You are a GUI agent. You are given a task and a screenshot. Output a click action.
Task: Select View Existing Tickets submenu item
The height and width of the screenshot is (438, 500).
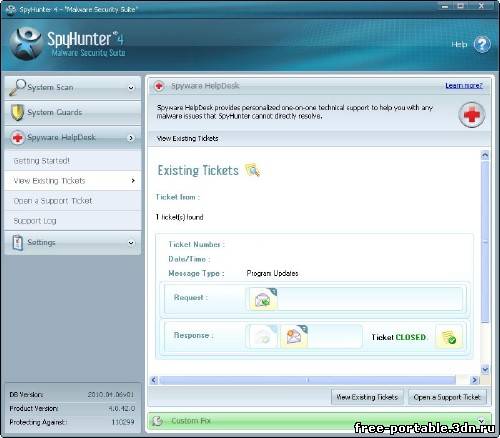point(73,181)
